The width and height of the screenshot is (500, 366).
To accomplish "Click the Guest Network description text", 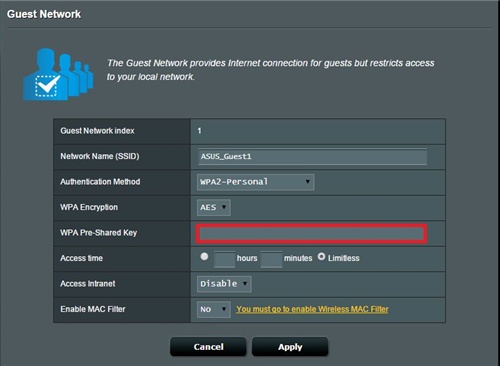I will pyautogui.click(x=270, y=70).
